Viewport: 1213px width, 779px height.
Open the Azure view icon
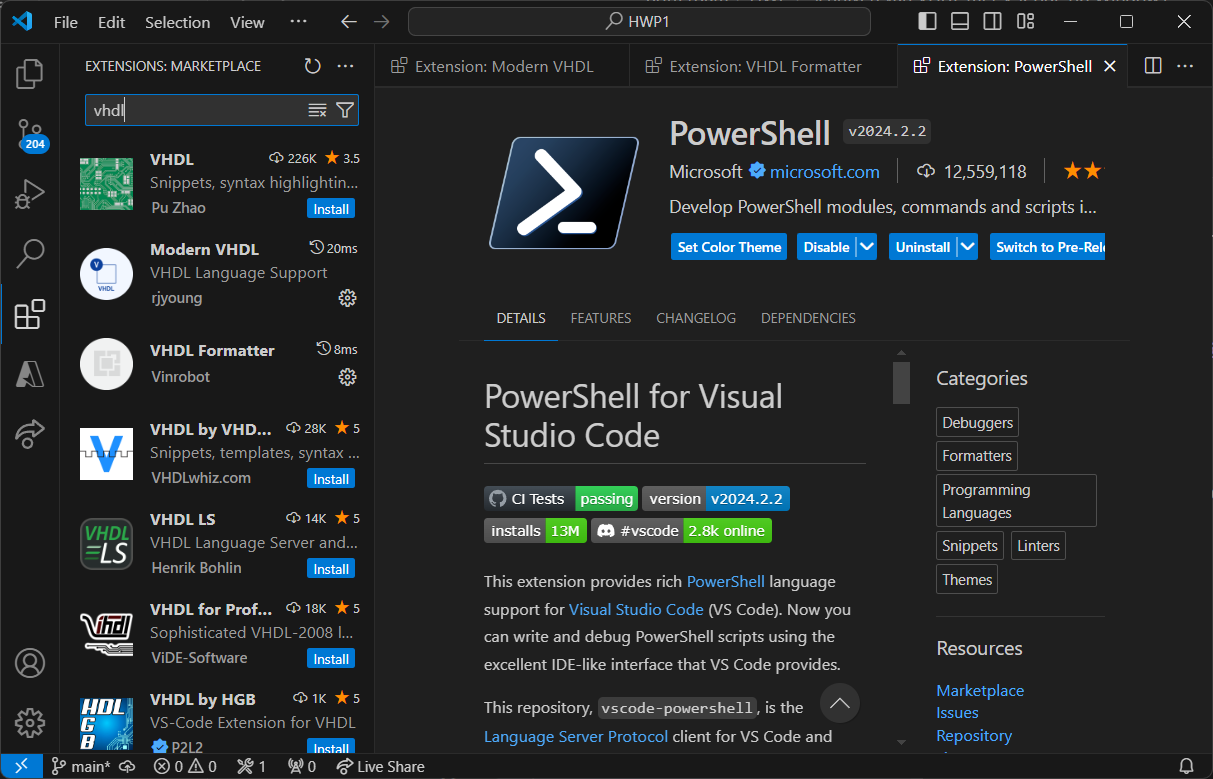pyautogui.click(x=30, y=374)
